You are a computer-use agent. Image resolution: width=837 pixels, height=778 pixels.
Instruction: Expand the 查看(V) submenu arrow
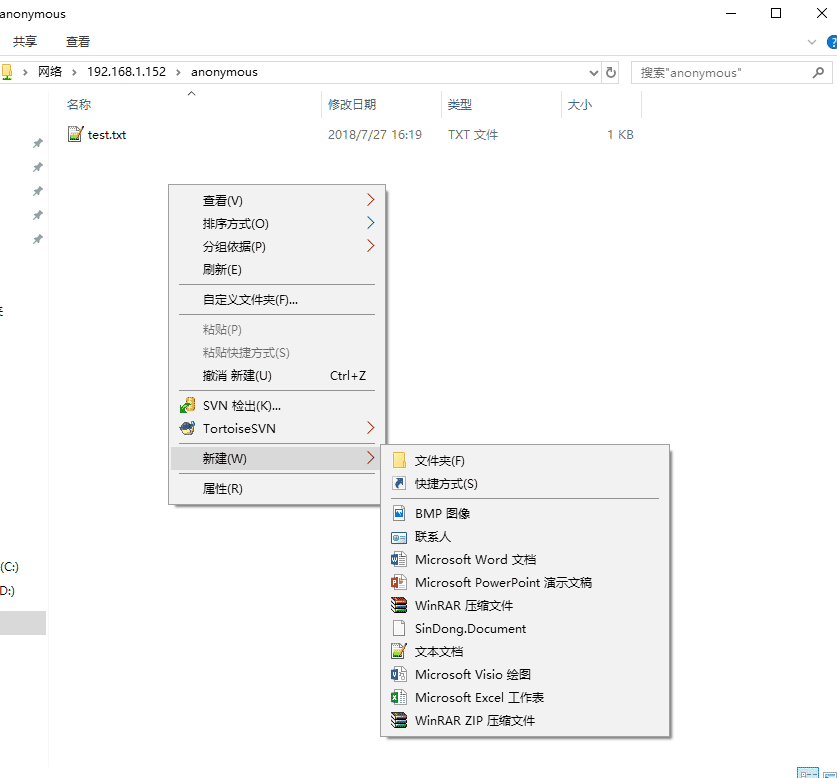(370, 200)
